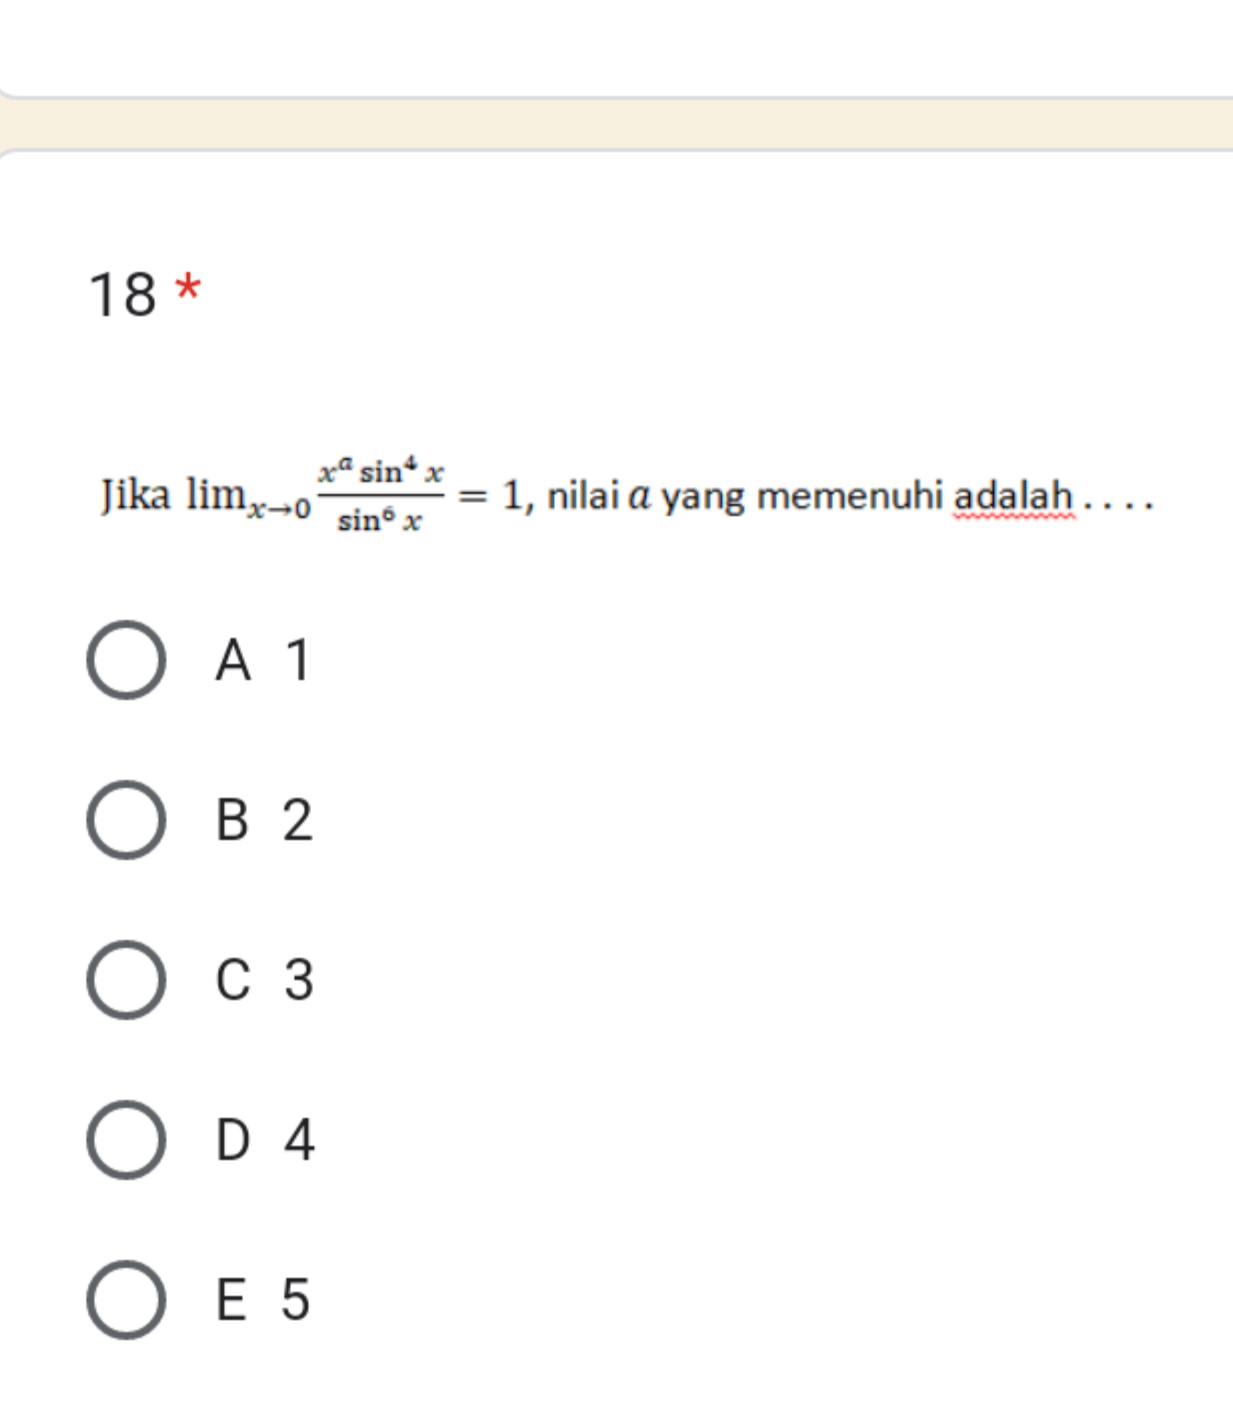Viewport: 1233px width, 1421px height.
Task: Click the answer text 'B 2'
Action: [265, 820]
